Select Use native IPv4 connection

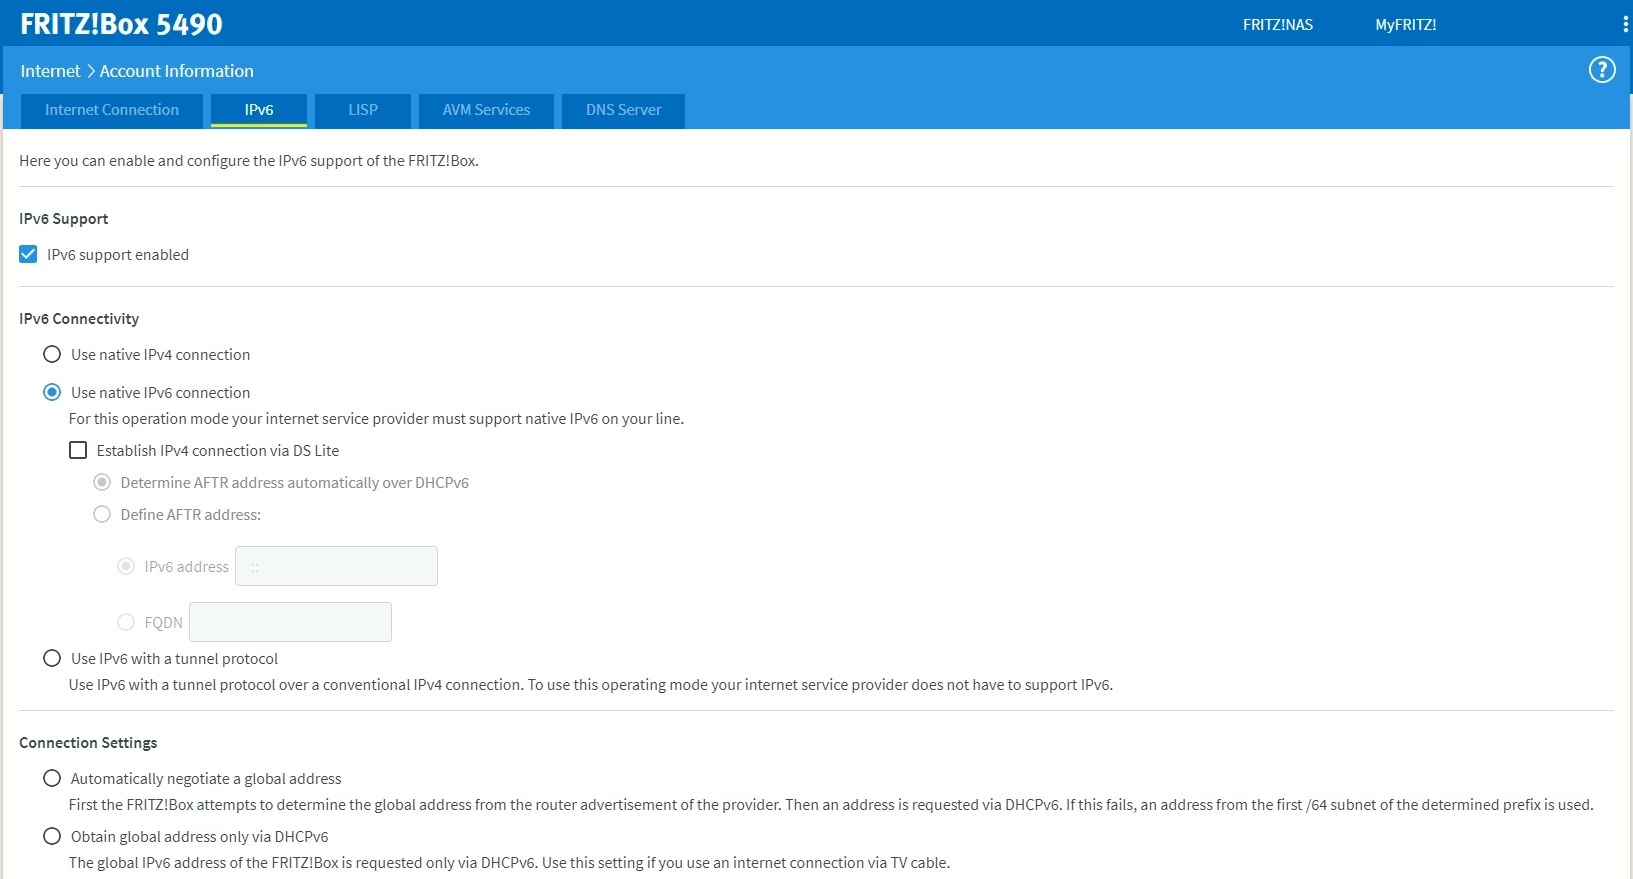(x=52, y=354)
